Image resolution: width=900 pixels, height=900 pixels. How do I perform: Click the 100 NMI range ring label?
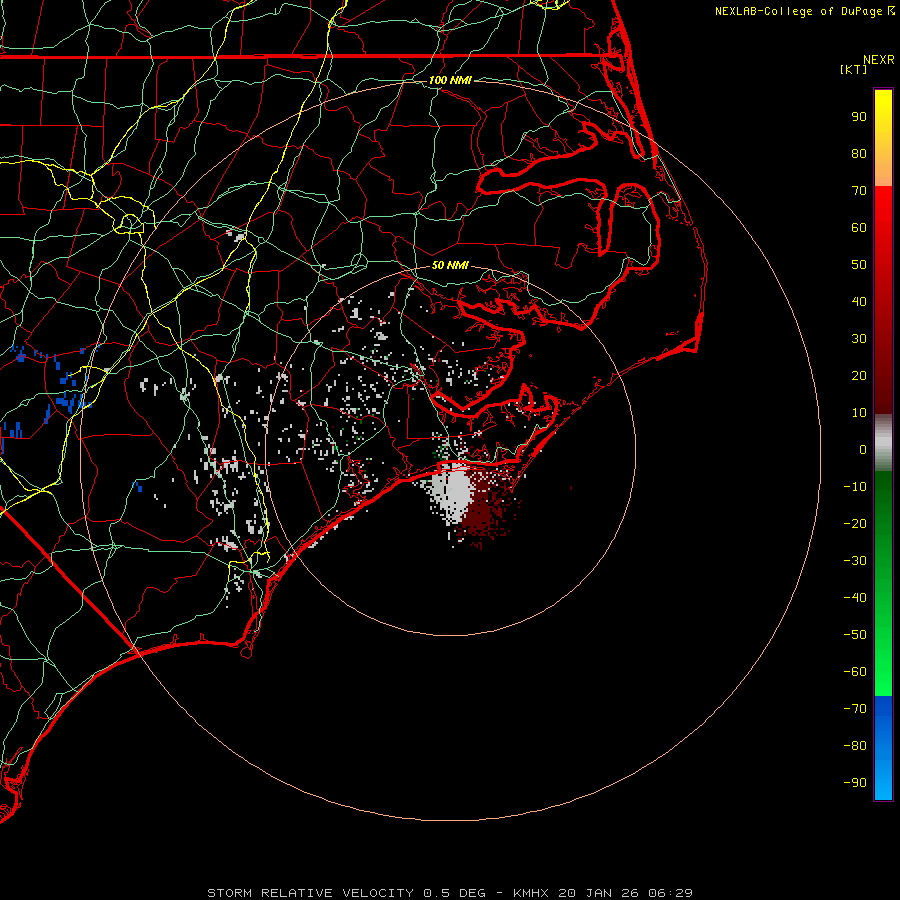click(x=450, y=80)
